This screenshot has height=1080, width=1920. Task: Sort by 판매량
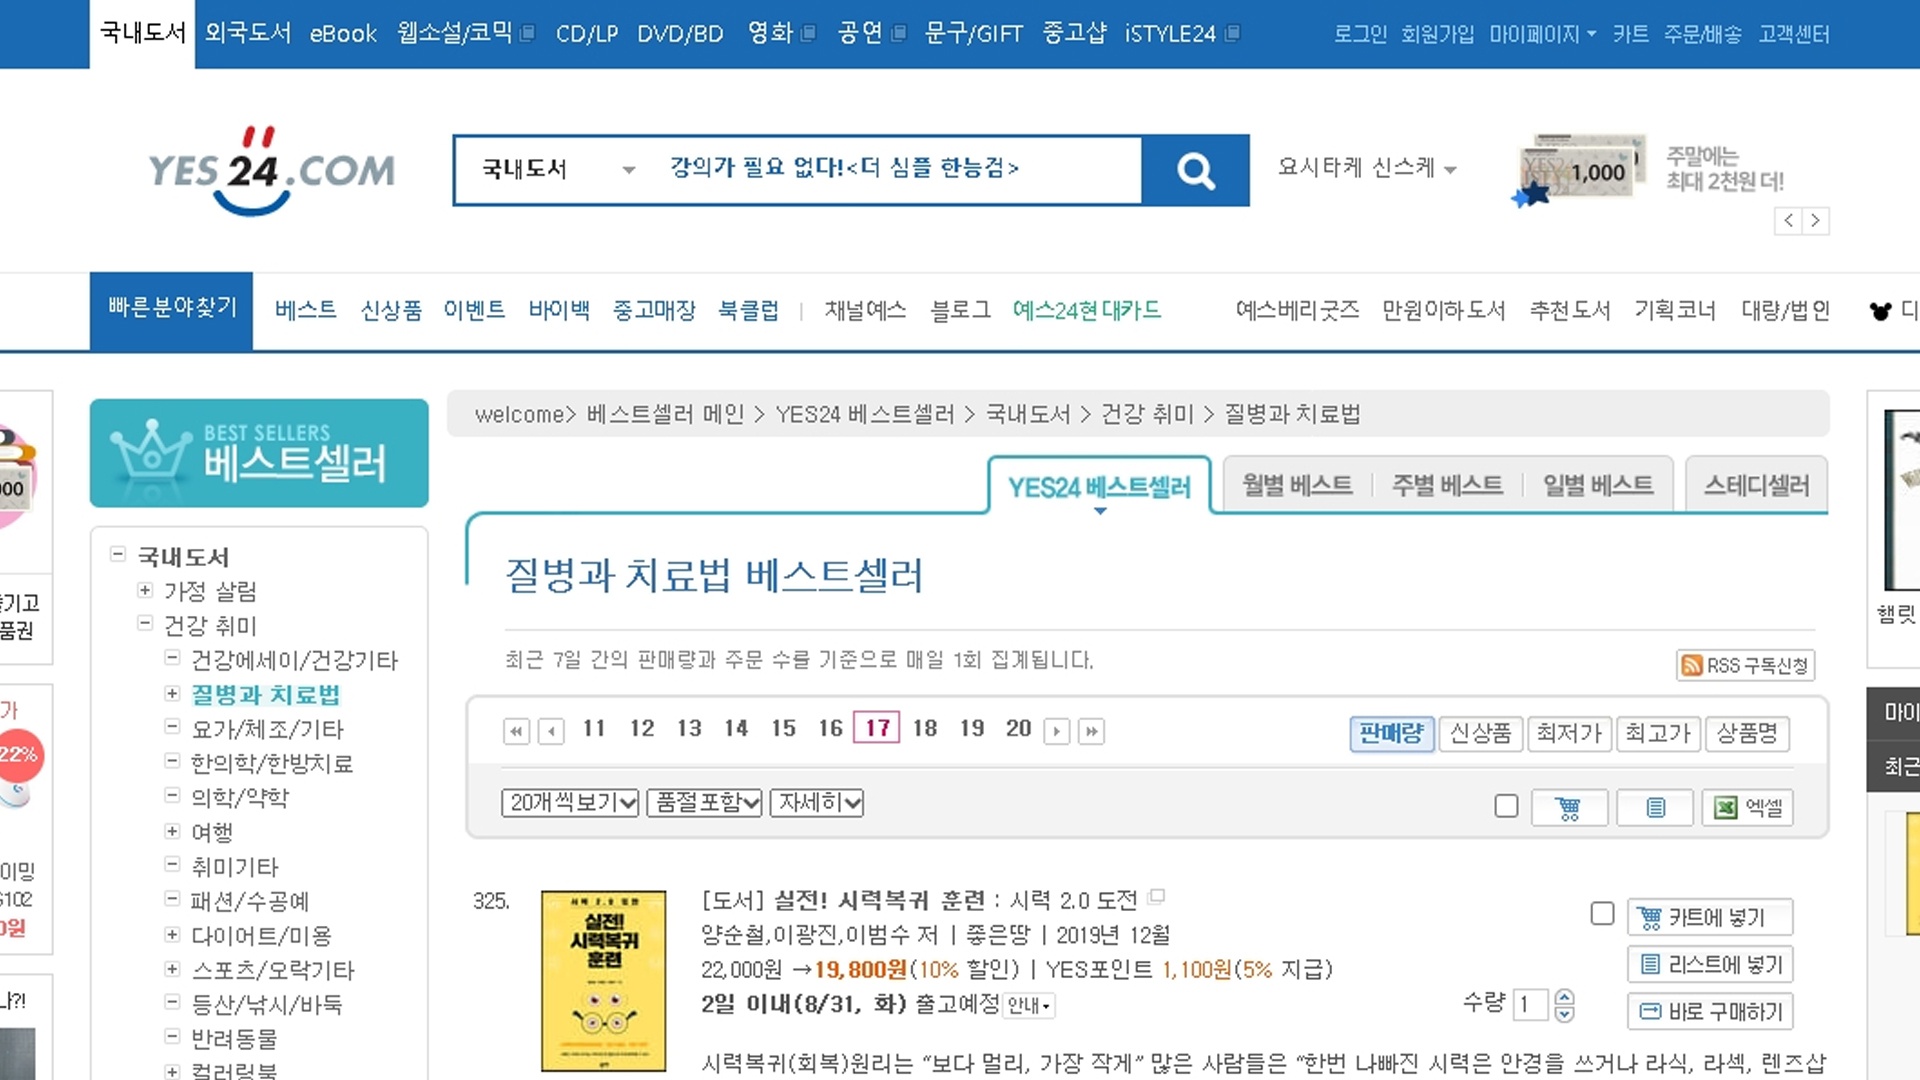[x=1391, y=733]
